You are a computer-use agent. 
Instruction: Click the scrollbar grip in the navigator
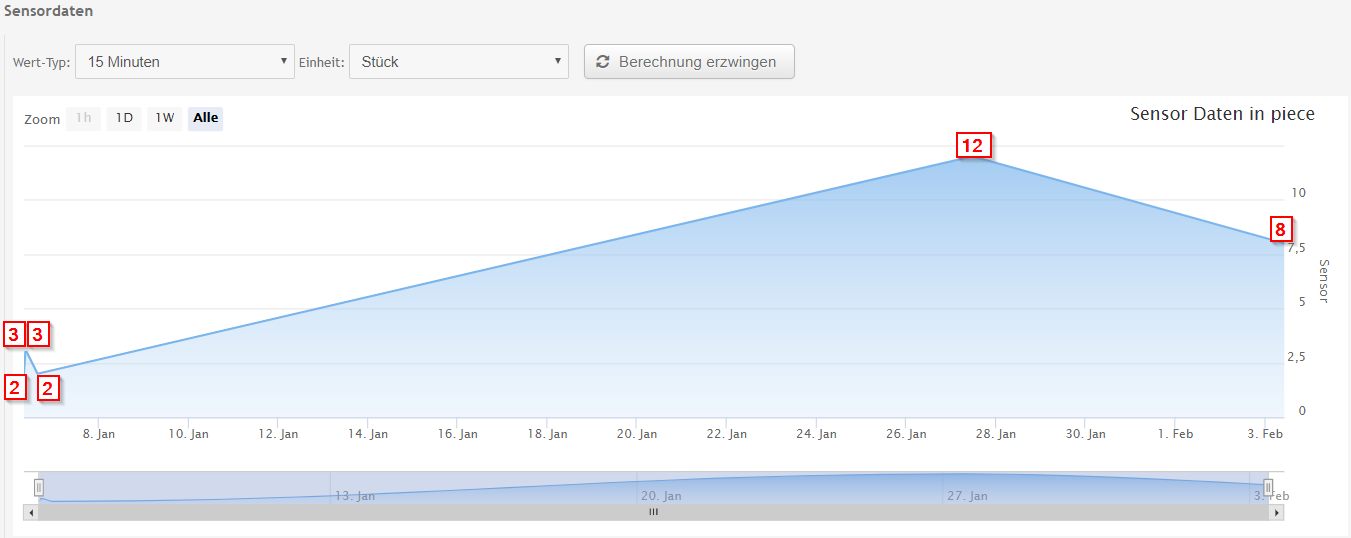tap(653, 512)
